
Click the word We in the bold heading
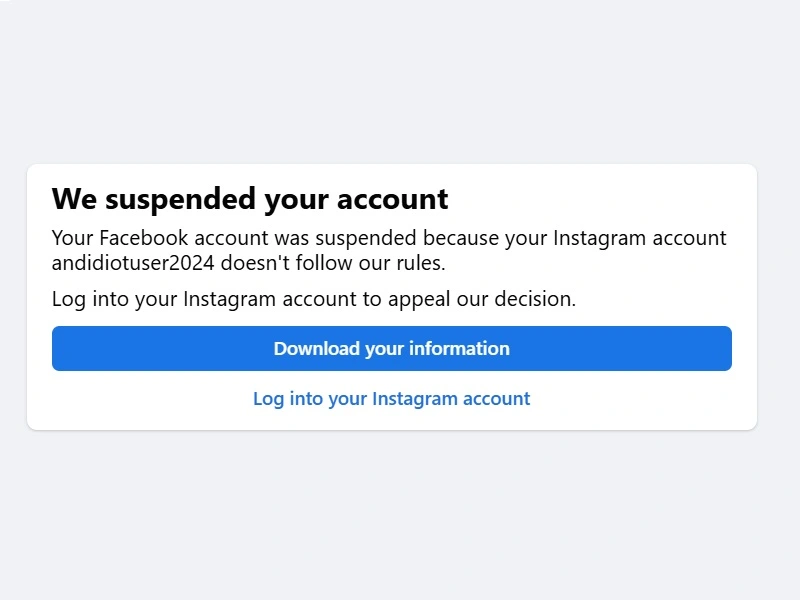[74, 199]
